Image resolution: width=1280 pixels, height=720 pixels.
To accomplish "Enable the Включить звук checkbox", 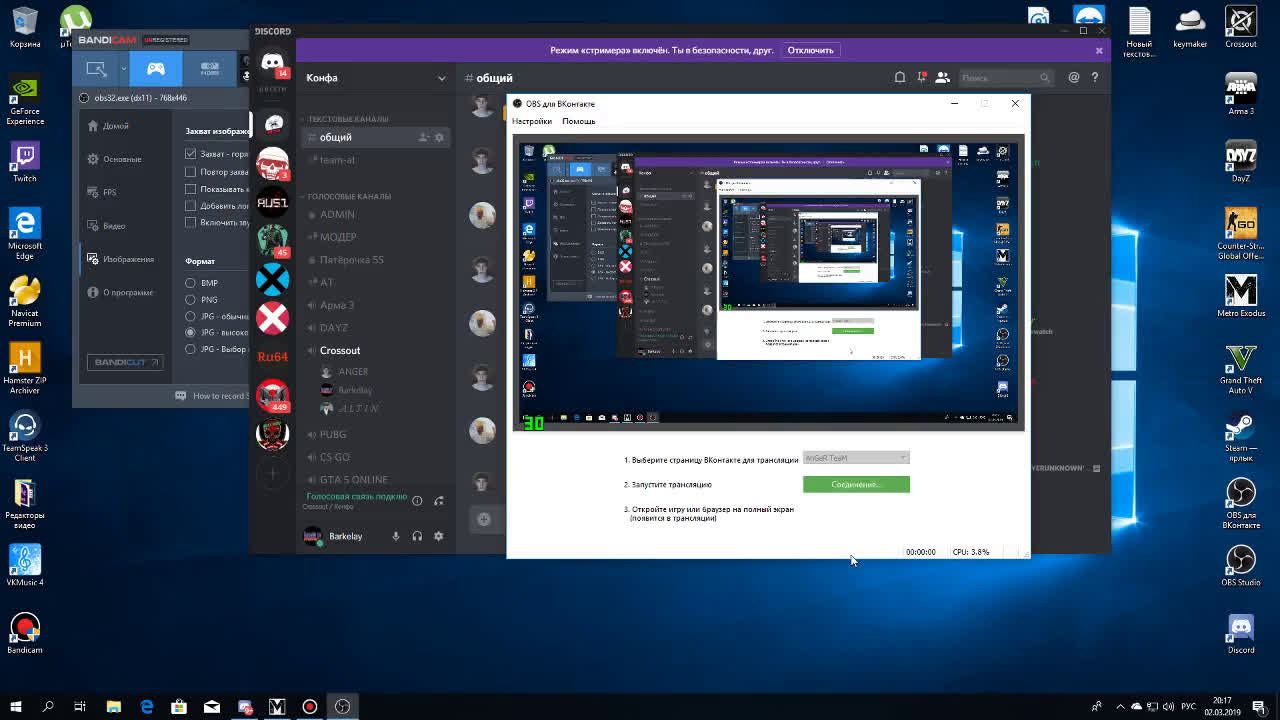I will pyautogui.click(x=191, y=222).
